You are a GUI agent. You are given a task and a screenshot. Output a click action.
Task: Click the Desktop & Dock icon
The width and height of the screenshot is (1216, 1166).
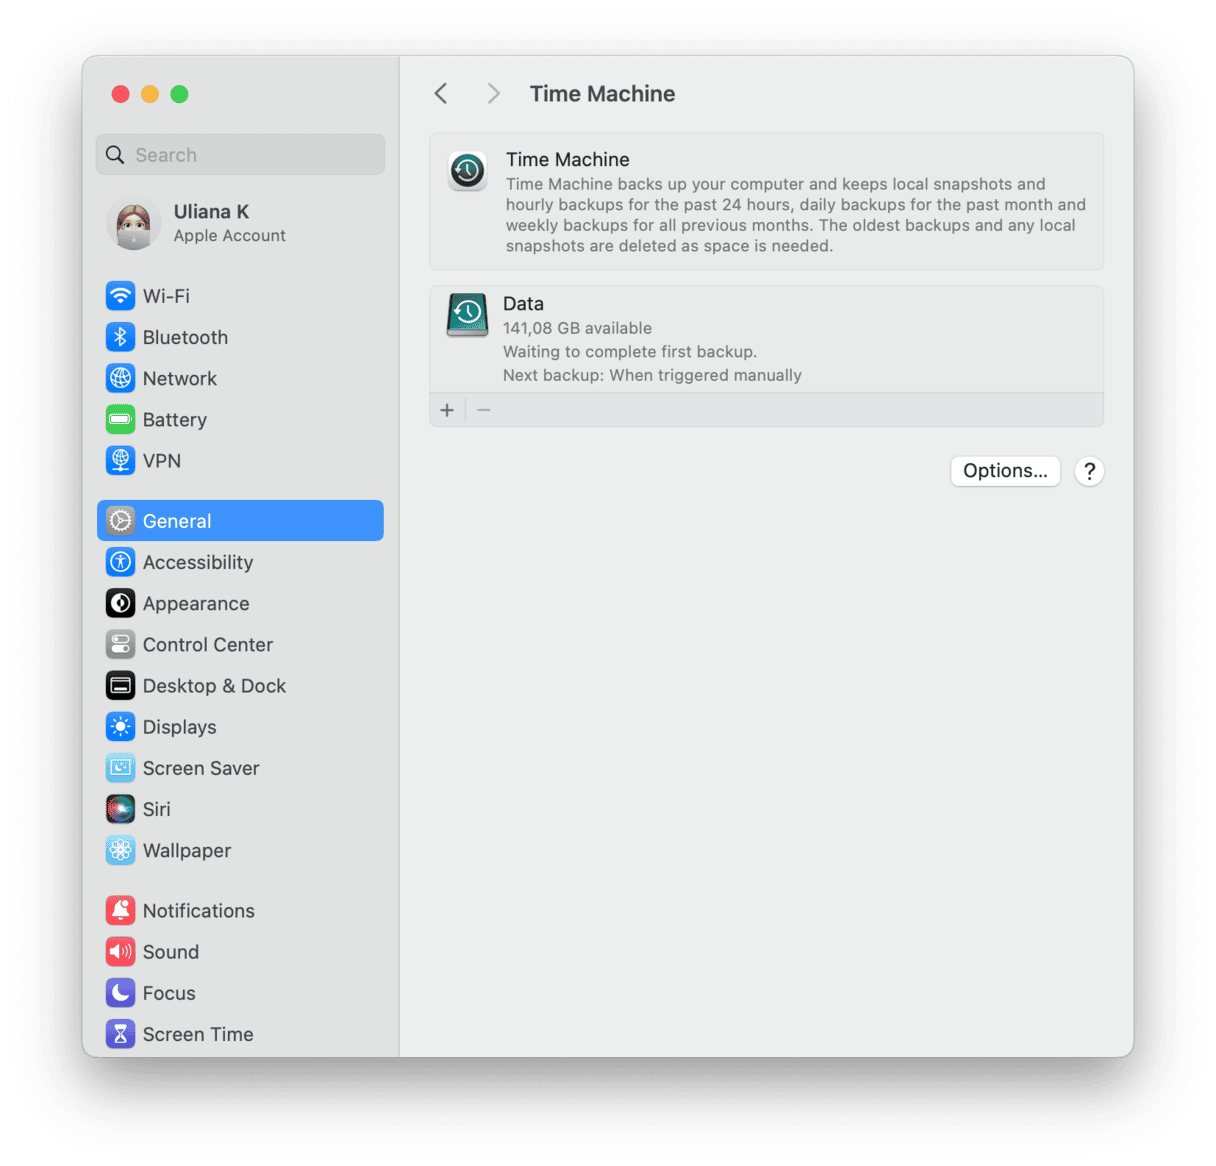[120, 686]
